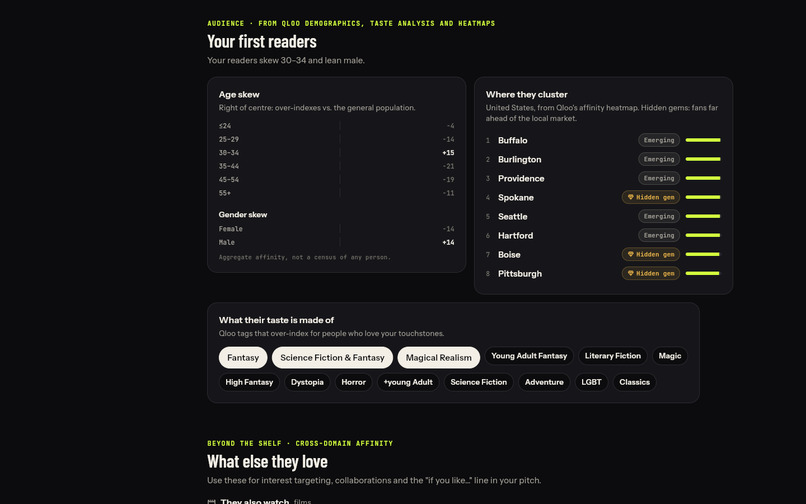
Task: Click the Hidden gem badge for Boise
Action: click(651, 255)
